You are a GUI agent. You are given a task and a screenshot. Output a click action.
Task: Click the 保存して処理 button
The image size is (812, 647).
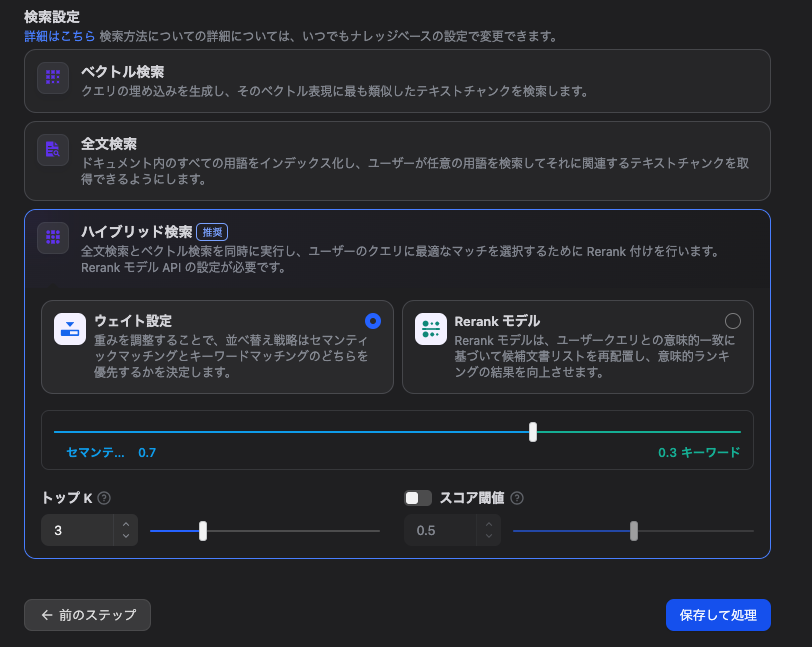coord(718,615)
